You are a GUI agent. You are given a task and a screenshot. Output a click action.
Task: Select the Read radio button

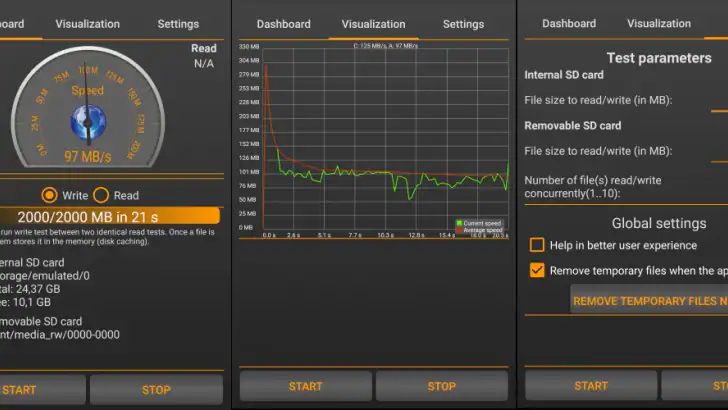coord(101,195)
